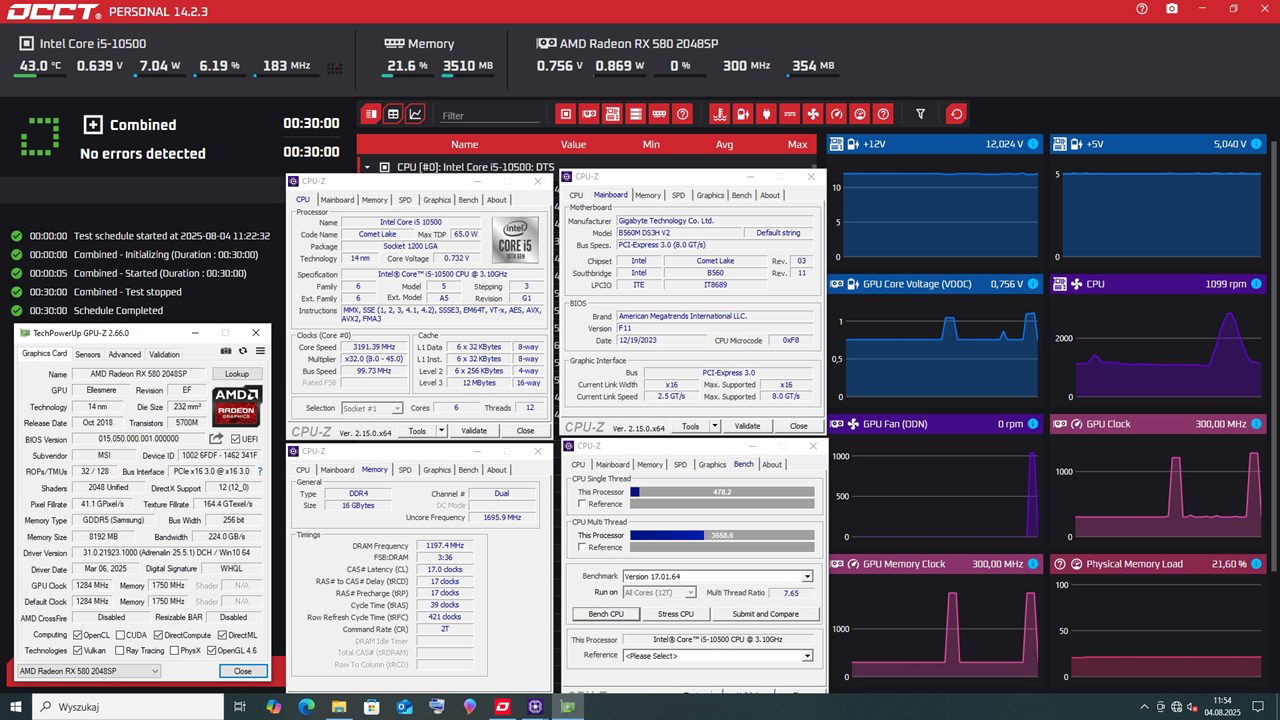Image resolution: width=1280 pixels, height=720 pixels.
Task: Toggle load usage gauge filter icon
Action: pyautogui.click(x=860, y=114)
